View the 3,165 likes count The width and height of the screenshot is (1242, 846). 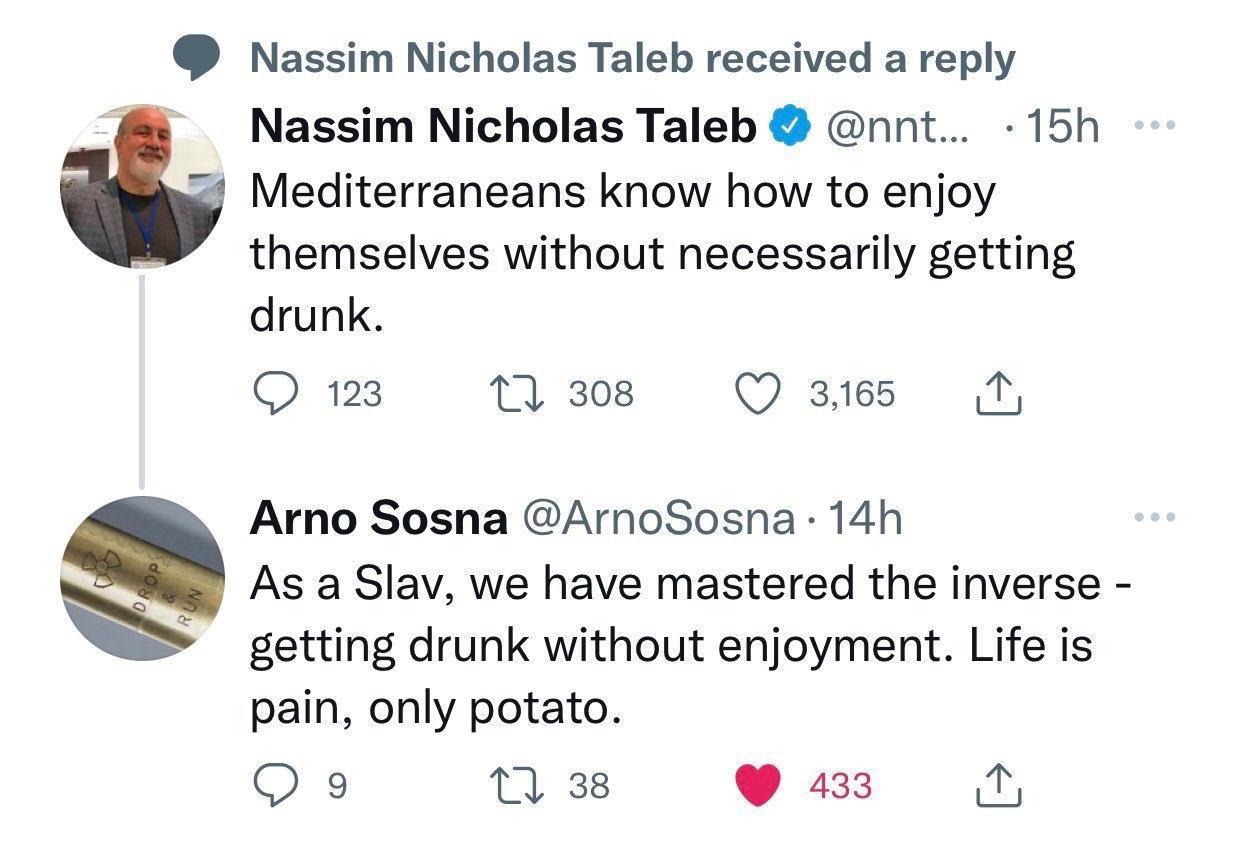click(x=852, y=393)
